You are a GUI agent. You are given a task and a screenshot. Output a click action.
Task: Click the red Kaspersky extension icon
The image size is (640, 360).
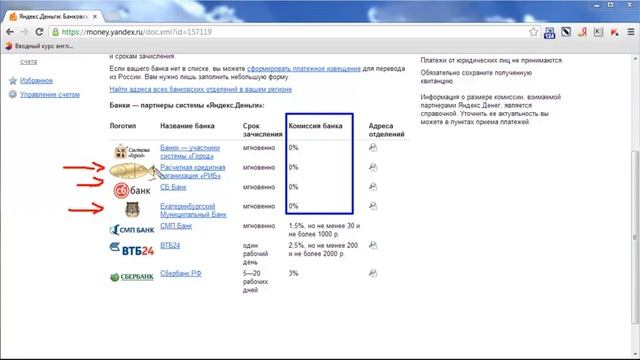pos(614,32)
